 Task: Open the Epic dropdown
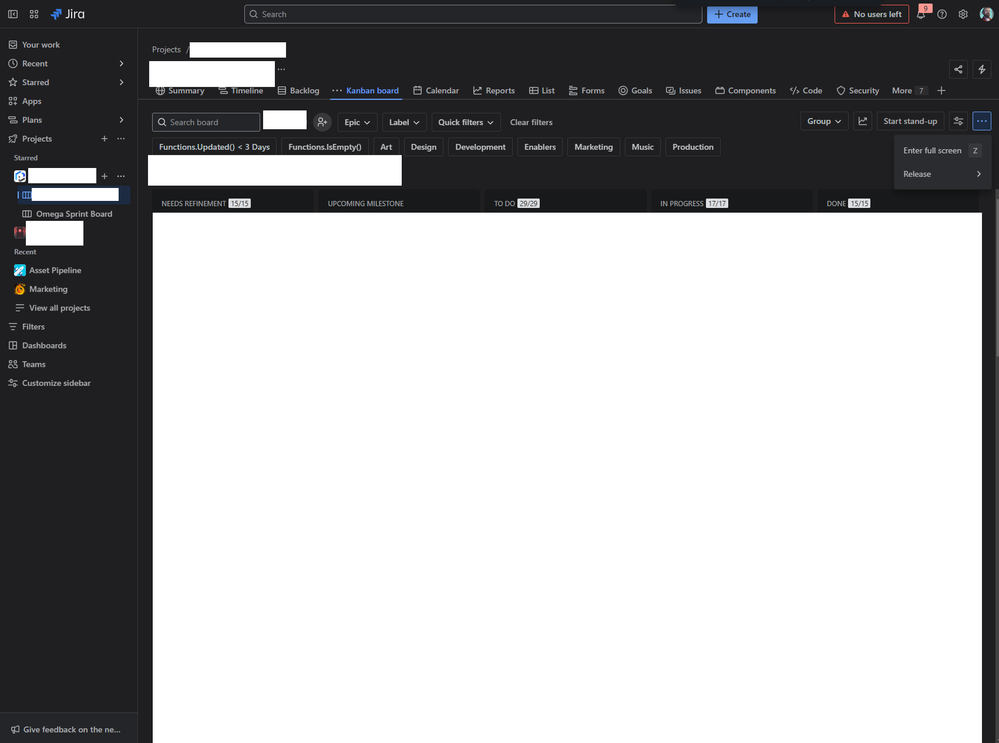click(x=357, y=121)
